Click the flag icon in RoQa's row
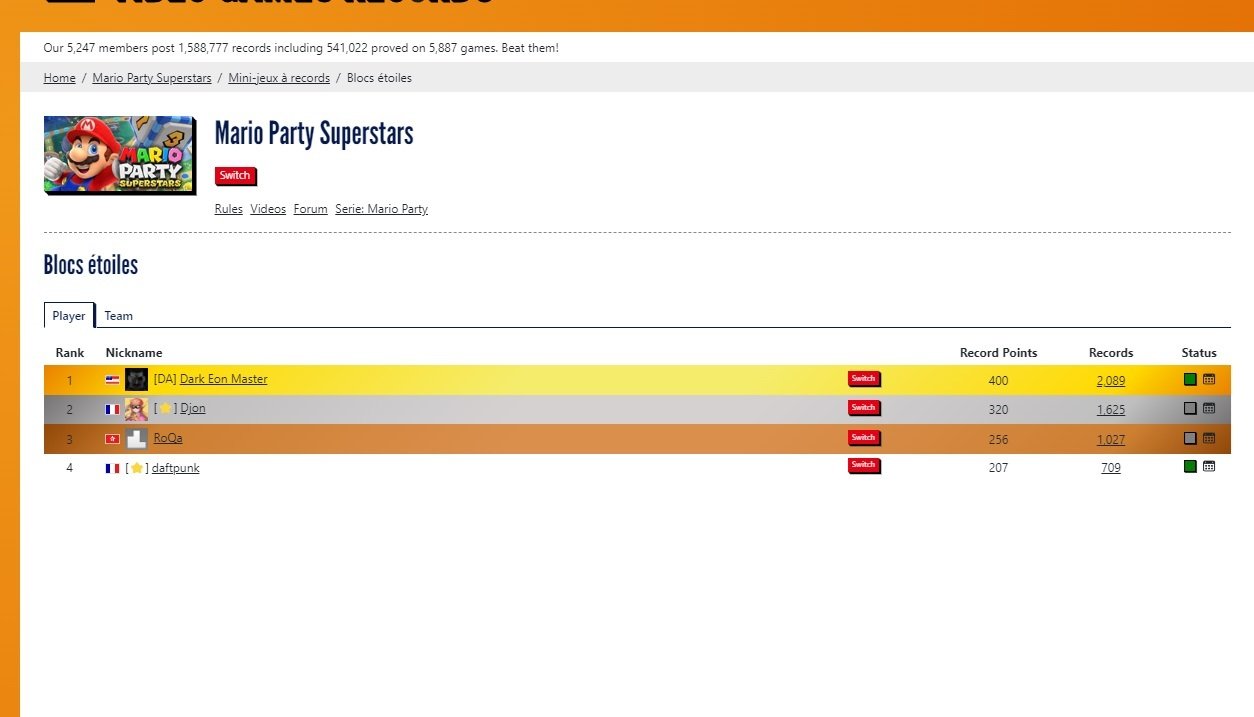Image resolution: width=1254 pixels, height=717 pixels. pos(113,439)
